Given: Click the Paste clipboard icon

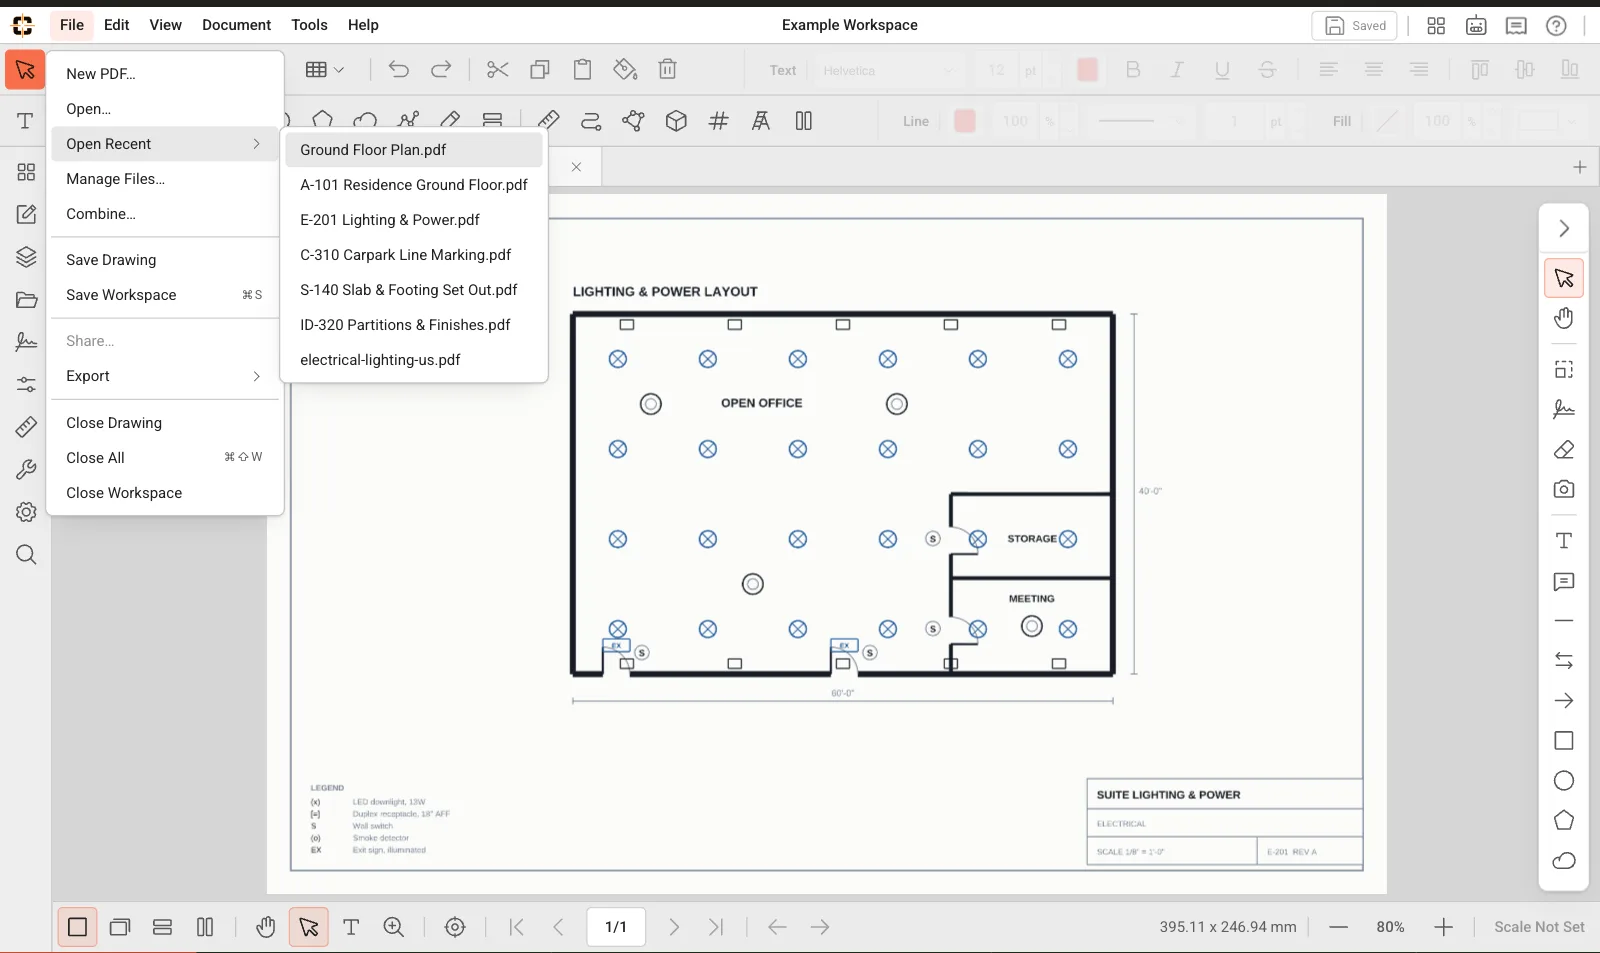Looking at the screenshot, I should pos(582,70).
